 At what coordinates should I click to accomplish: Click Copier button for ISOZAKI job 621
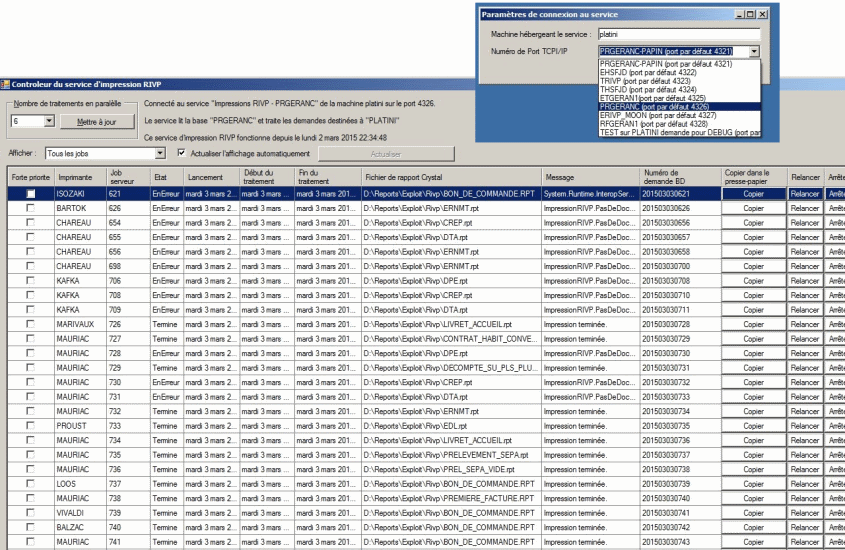coord(753,193)
